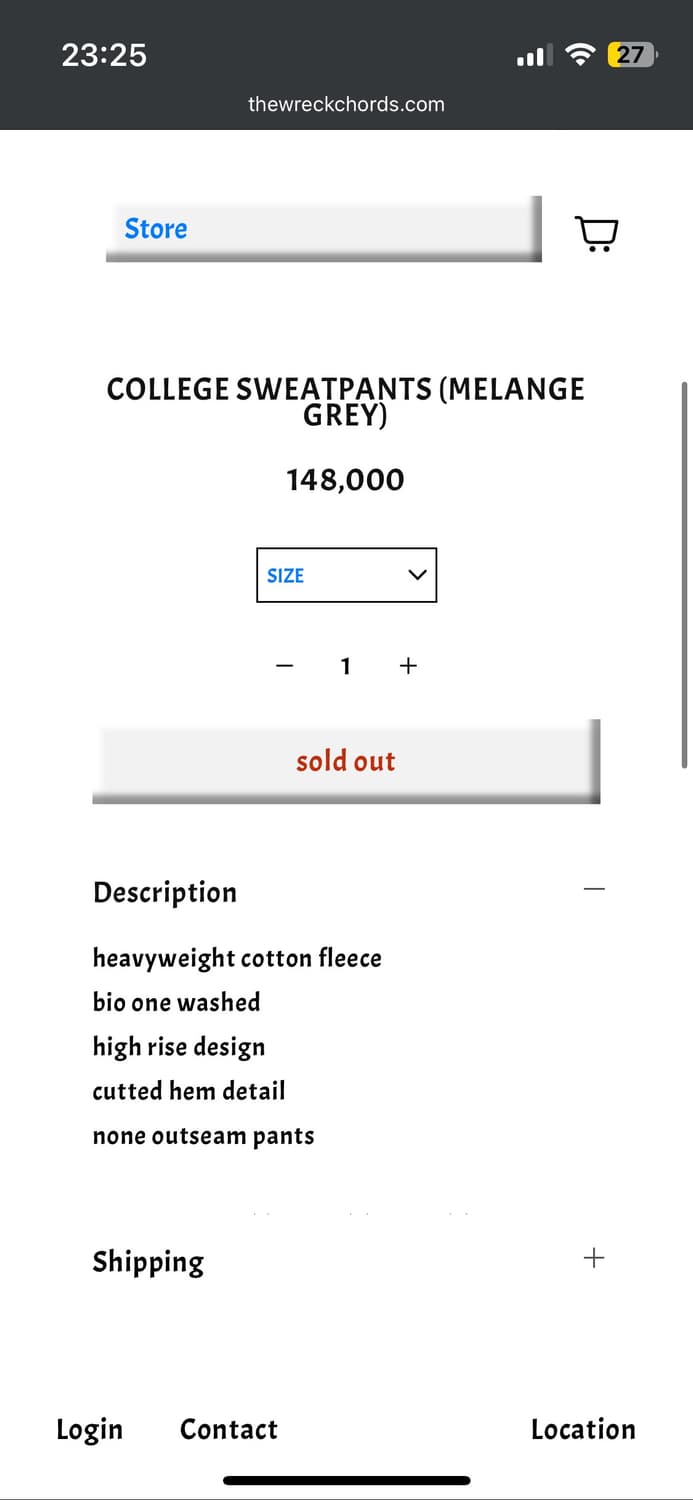Open the Contact link

(x=229, y=1430)
